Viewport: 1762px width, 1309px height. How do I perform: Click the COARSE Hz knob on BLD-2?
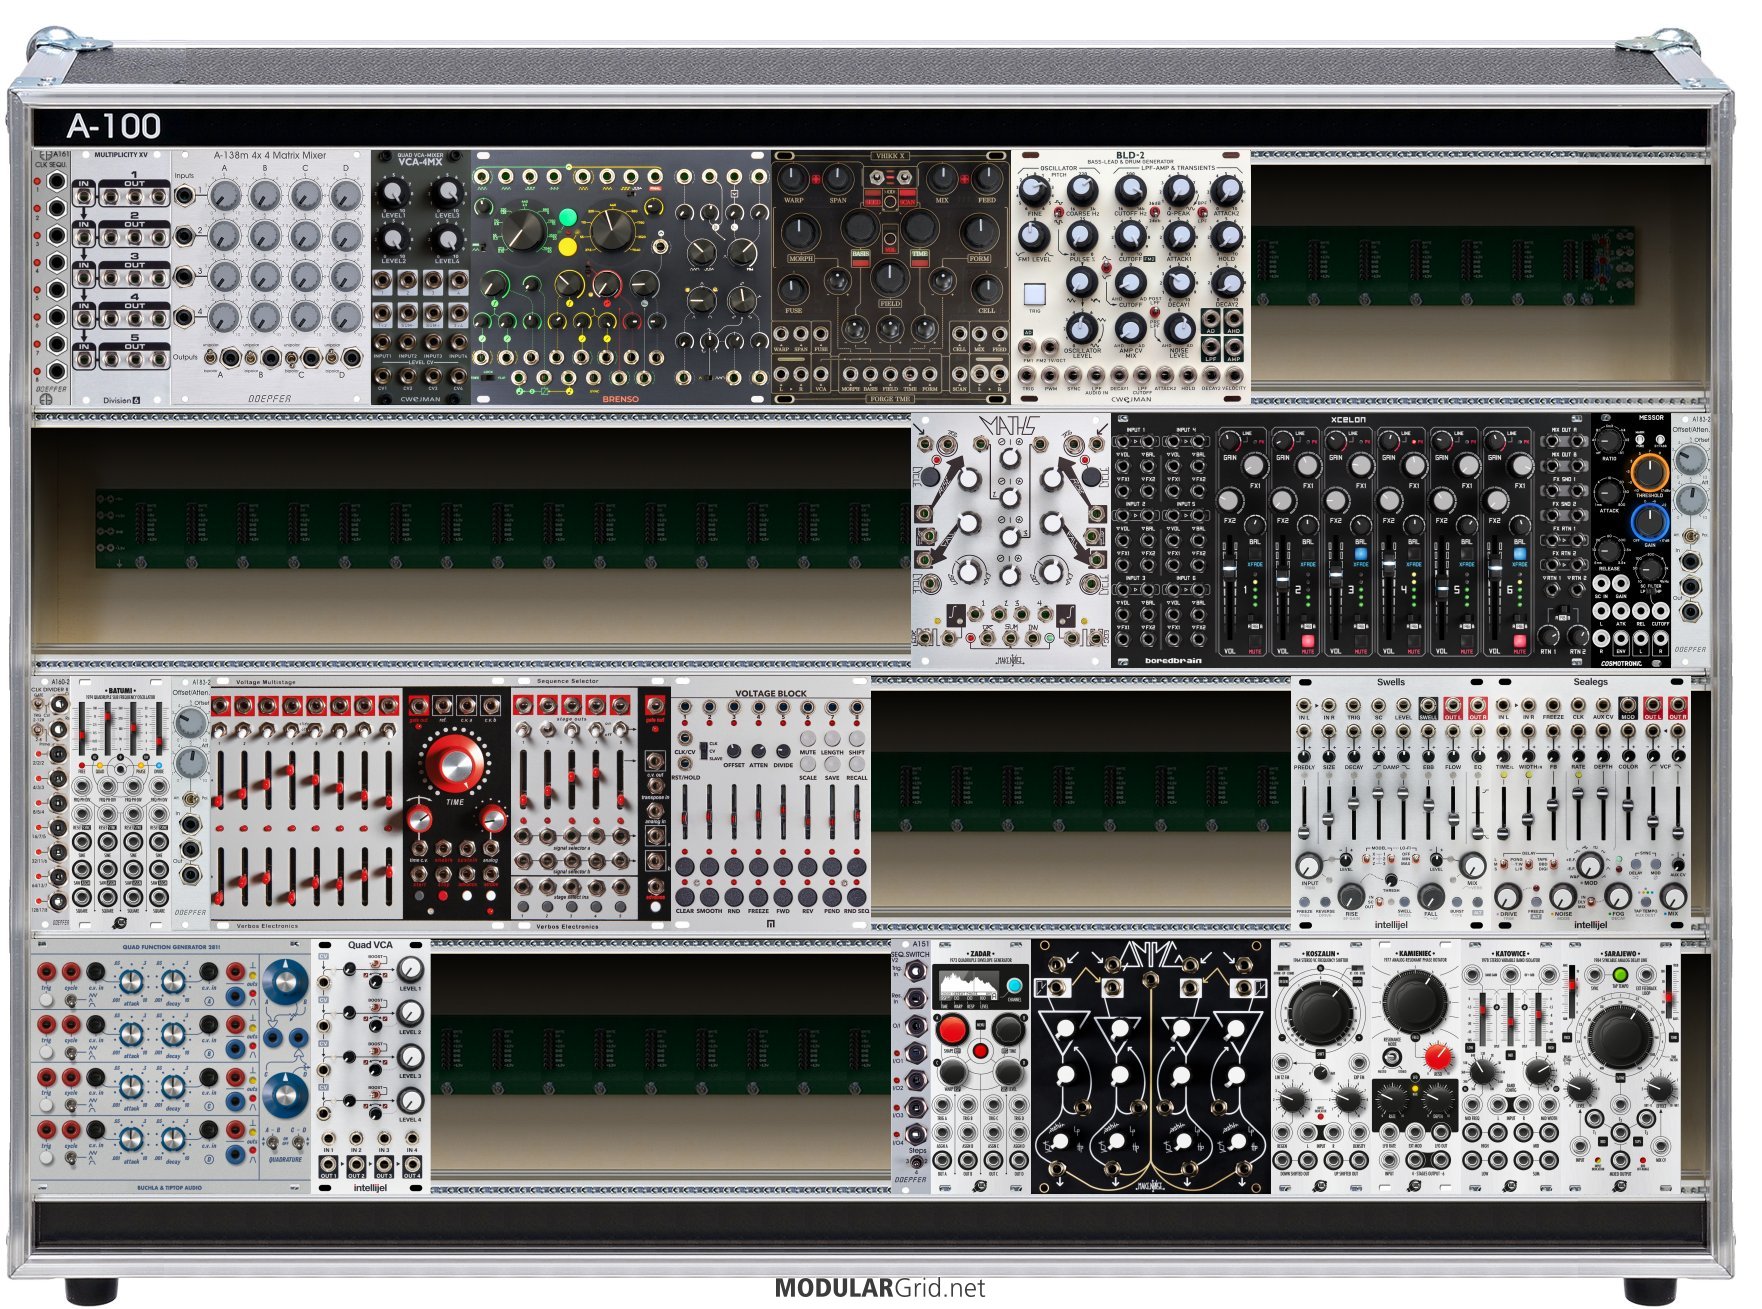1081,189
